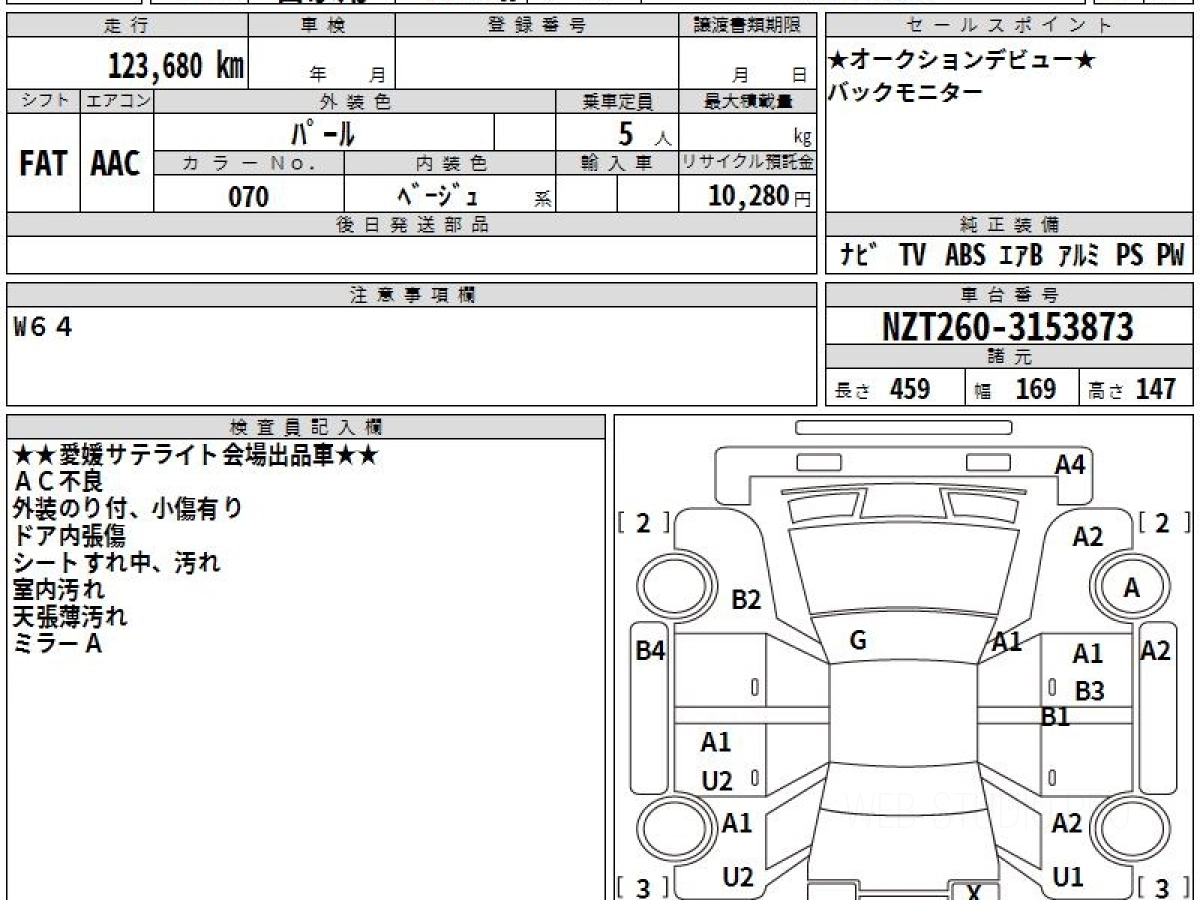Click the 乗車定員 header

(617, 101)
